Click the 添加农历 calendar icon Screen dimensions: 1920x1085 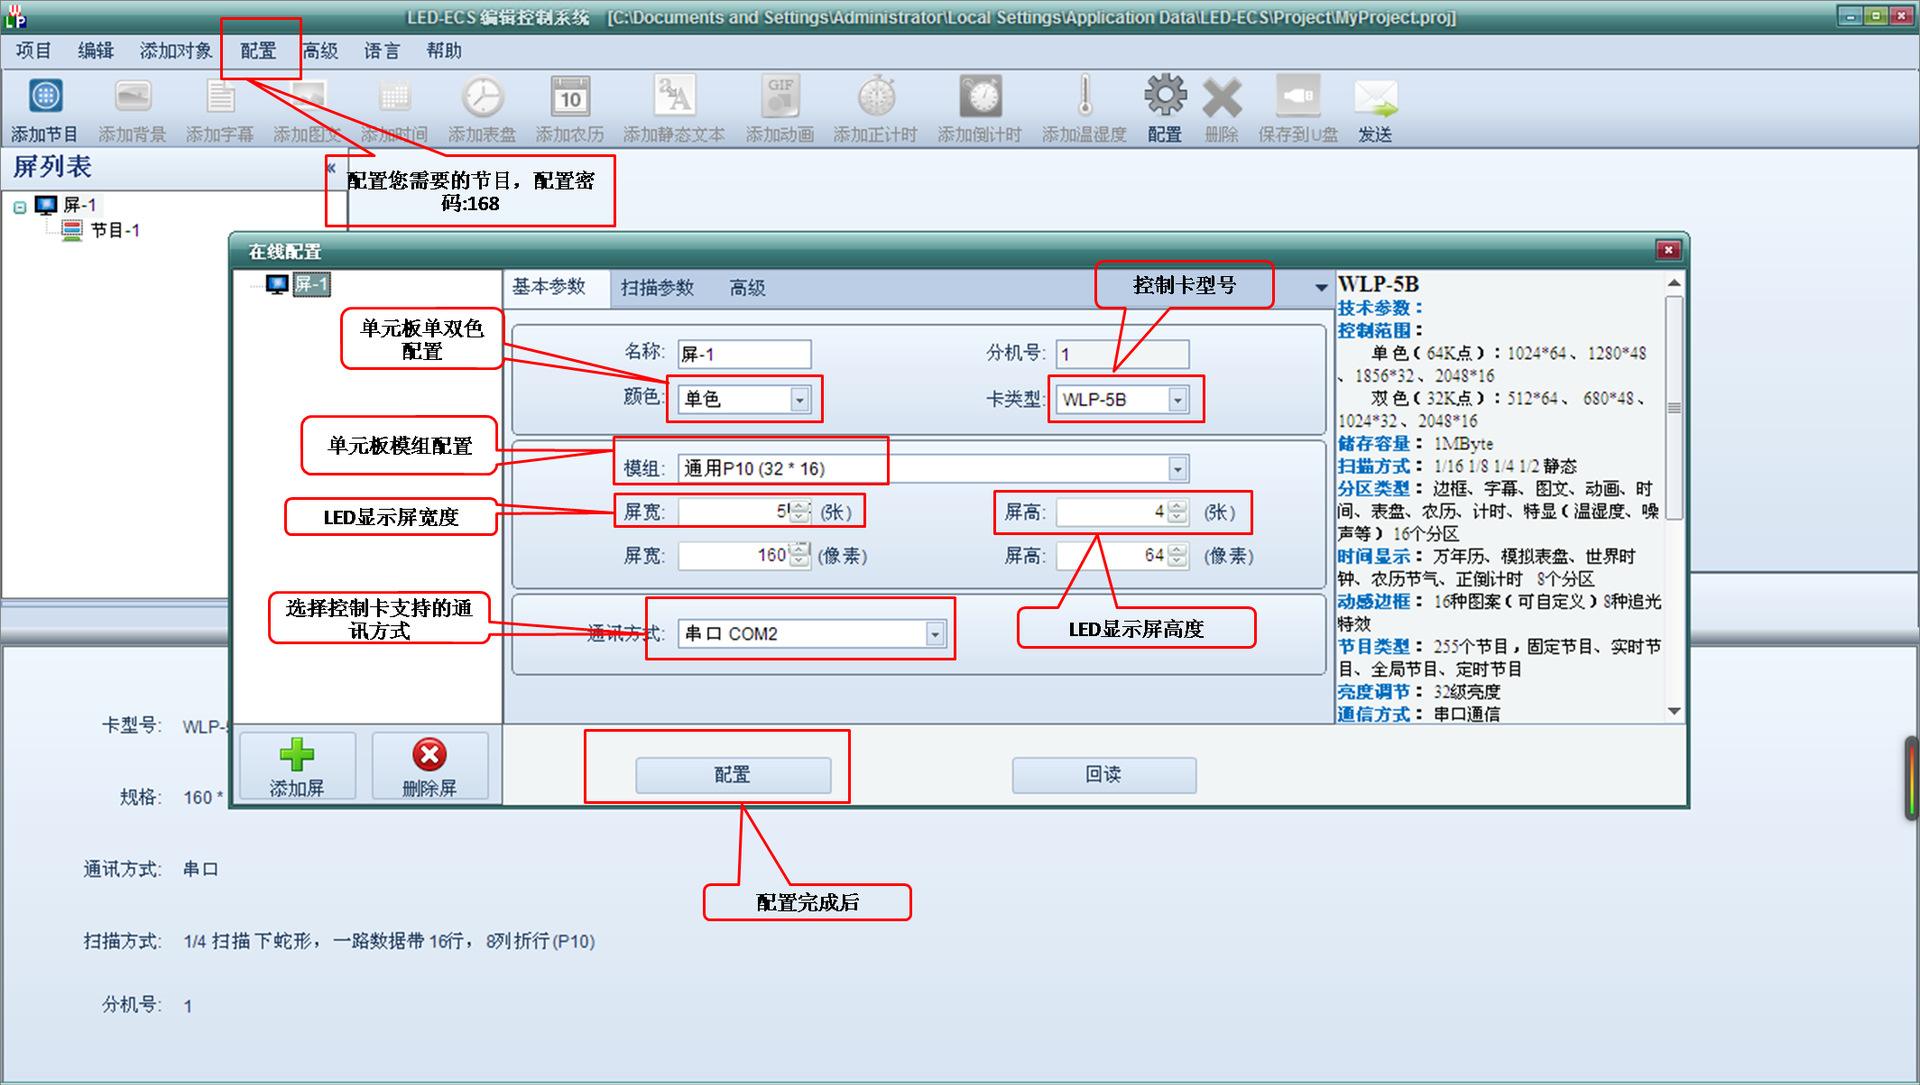tap(570, 97)
